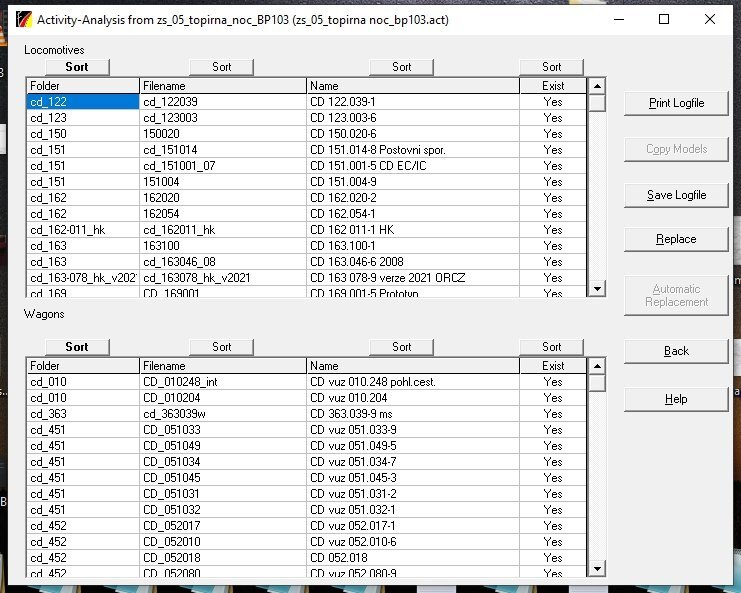Sort Wagons by Filename column
This screenshot has height=593, width=741.
pos(222,347)
